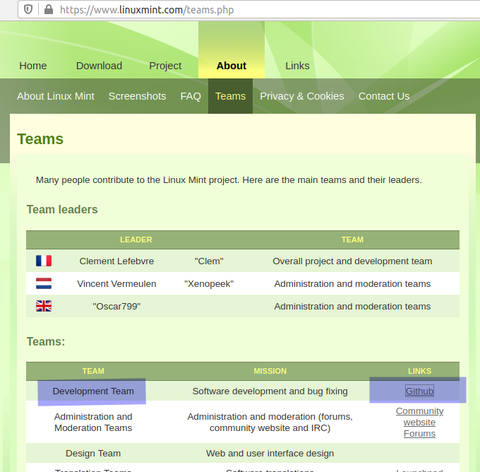The image size is (480, 472).
Task: Select the "Clem" nickname cell
Action: click(209, 261)
